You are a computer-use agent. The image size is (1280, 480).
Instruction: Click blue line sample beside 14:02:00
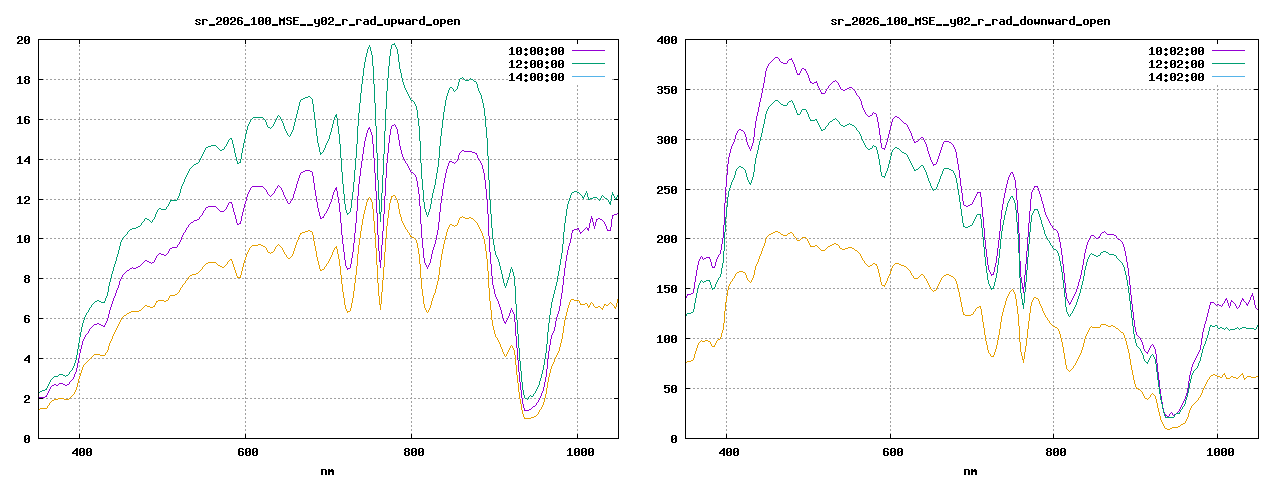pos(1228,77)
